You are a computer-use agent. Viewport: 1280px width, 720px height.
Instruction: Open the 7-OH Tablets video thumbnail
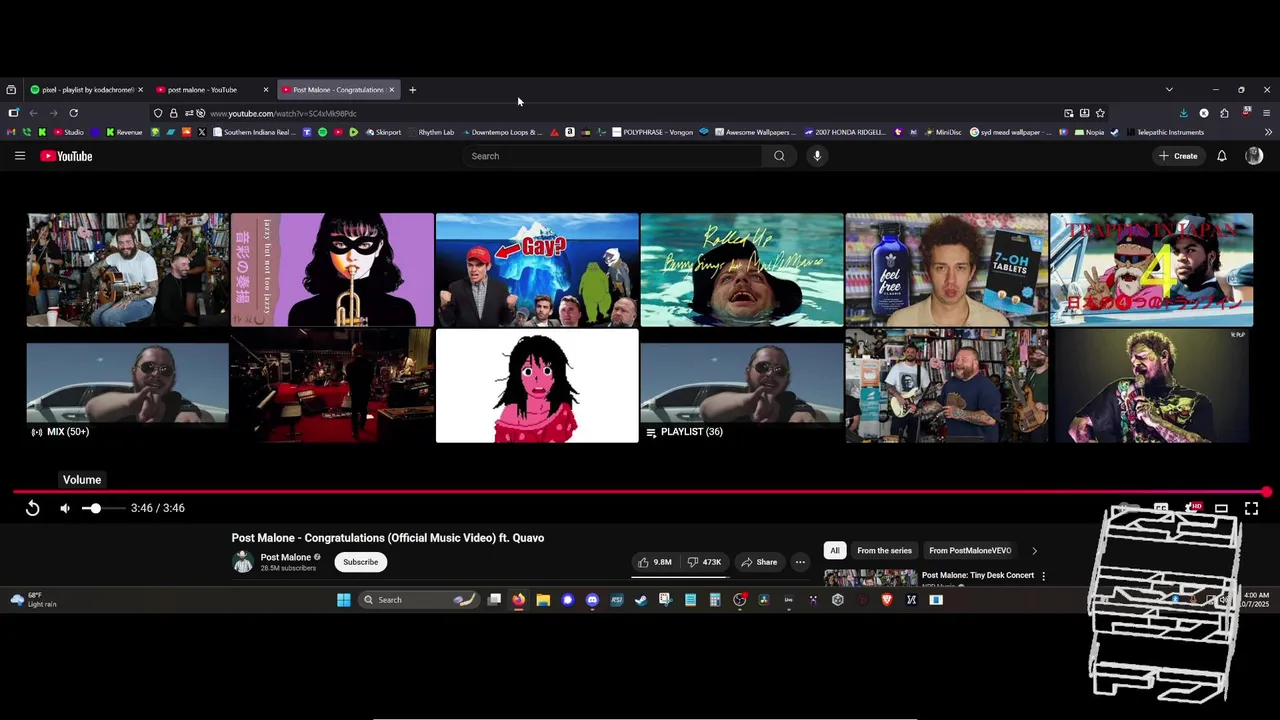tap(946, 270)
